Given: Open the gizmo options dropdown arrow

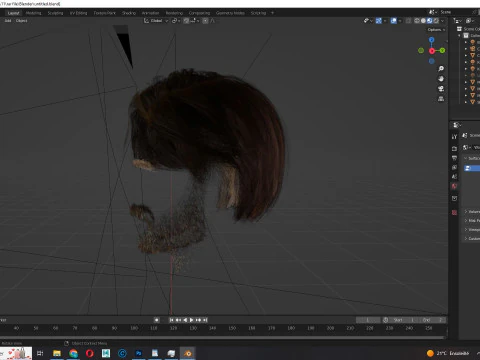Looking at the screenshot, I should pos(385,21).
